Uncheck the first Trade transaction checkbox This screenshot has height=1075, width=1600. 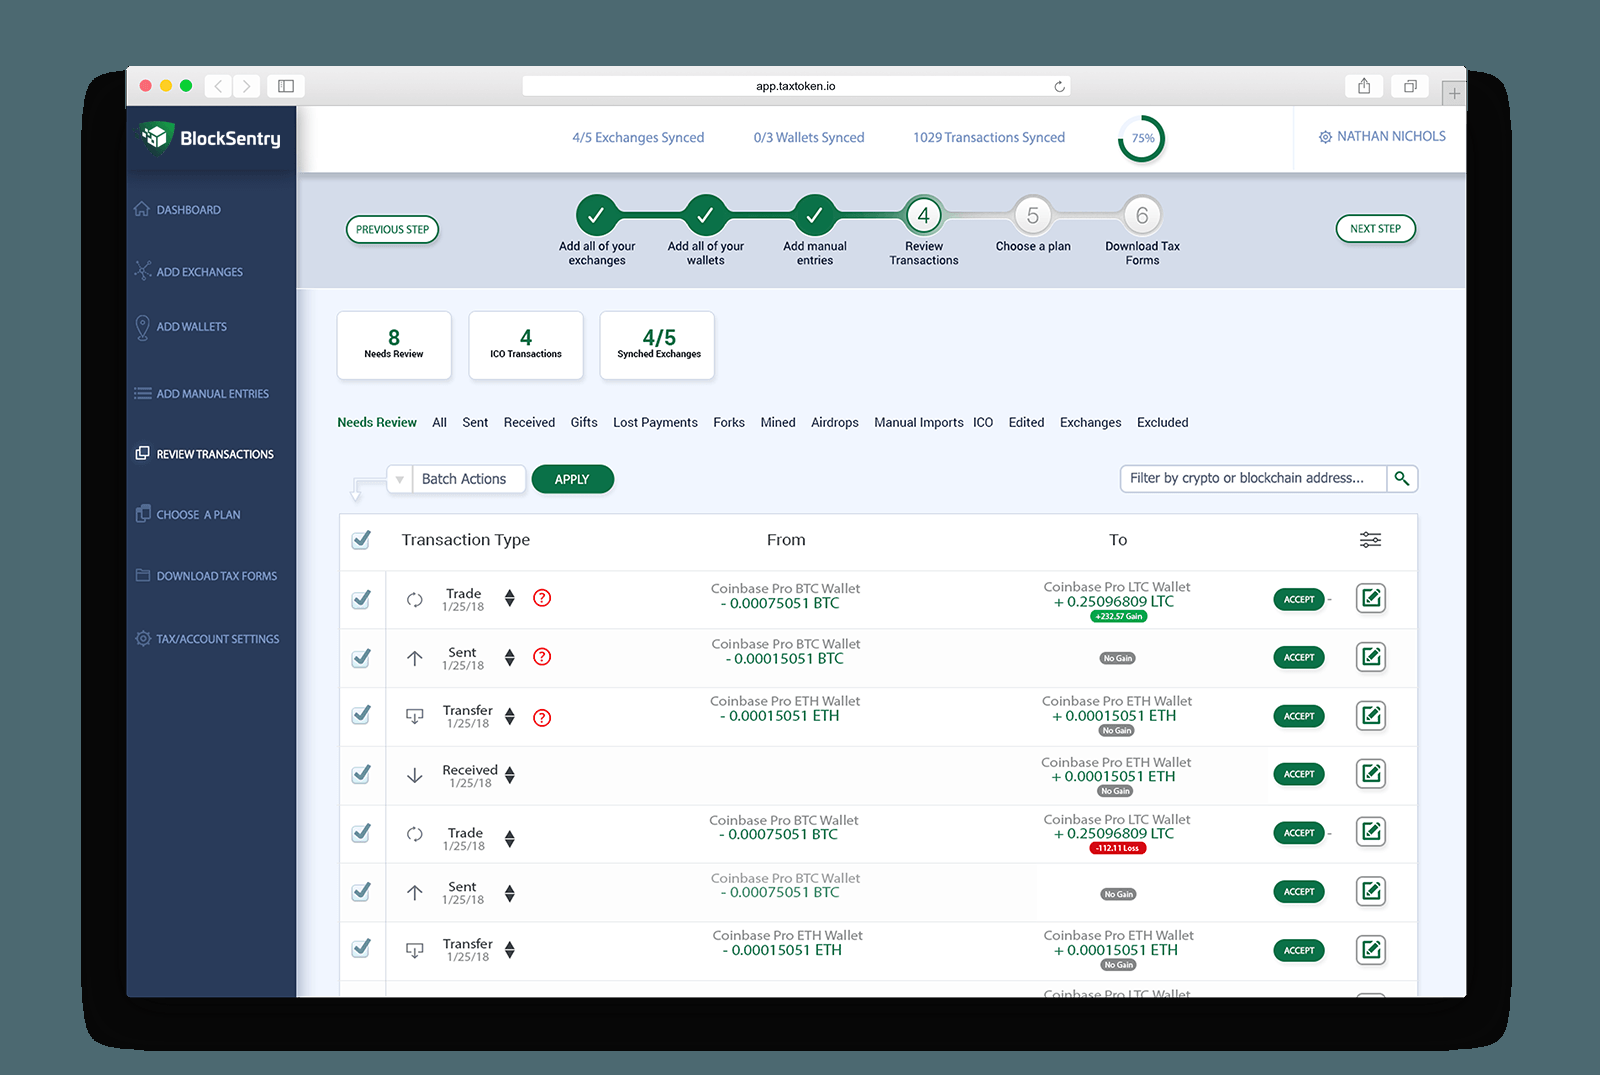pyautogui.click(x=361, y=599)
